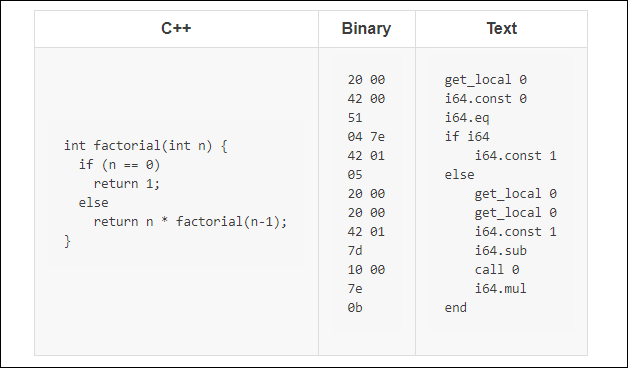This screenshot has width=628, height=368.
Task: Click the binary byte '7d'
Action: [x=355, y=251]
